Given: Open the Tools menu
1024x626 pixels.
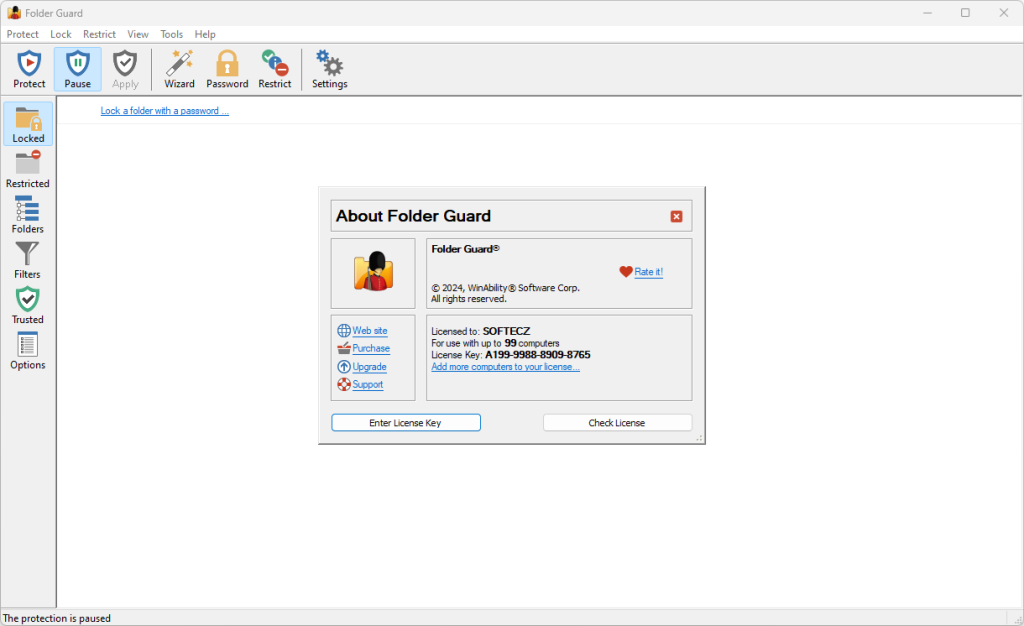Looking at the screenshot, I should click(171, 33).
